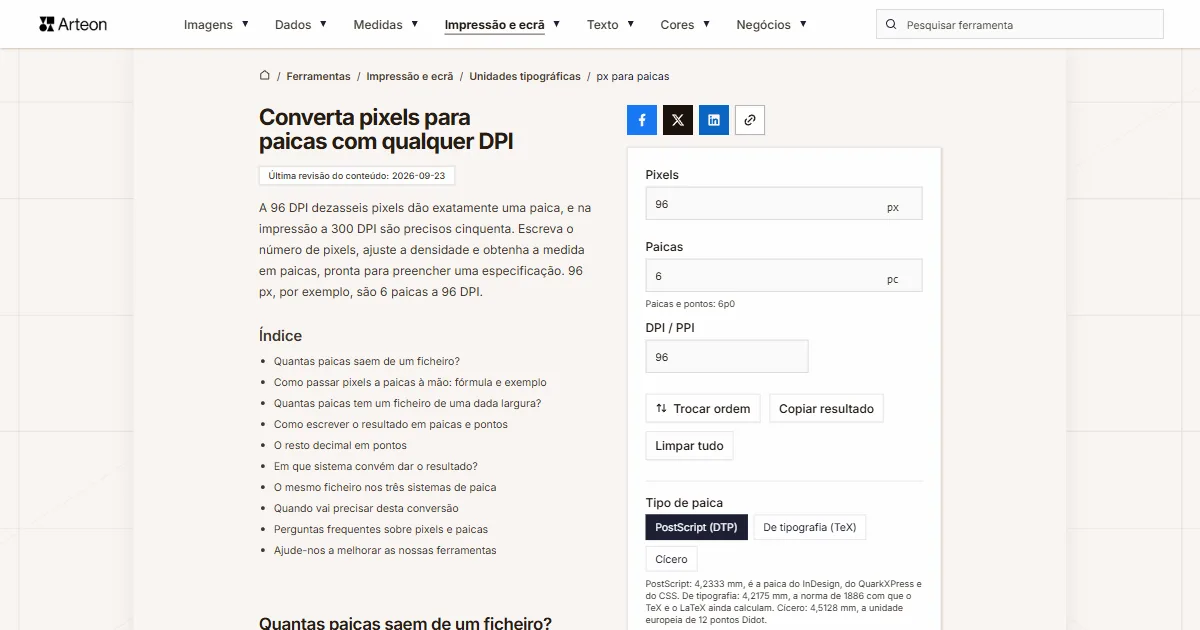Go to O resto decimal em pontos
The image size is (1200, 630).
click(x=340, y=445)
